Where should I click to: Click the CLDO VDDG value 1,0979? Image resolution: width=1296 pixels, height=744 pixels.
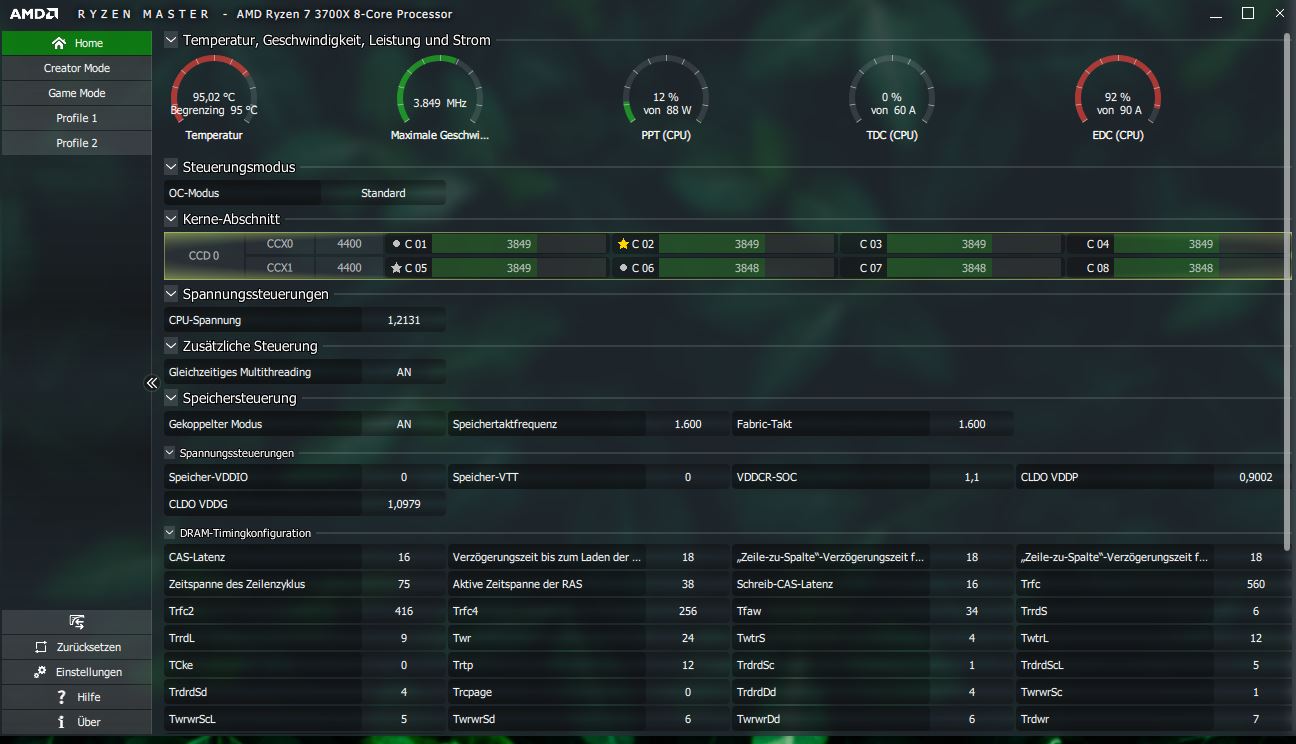point(404,504)
